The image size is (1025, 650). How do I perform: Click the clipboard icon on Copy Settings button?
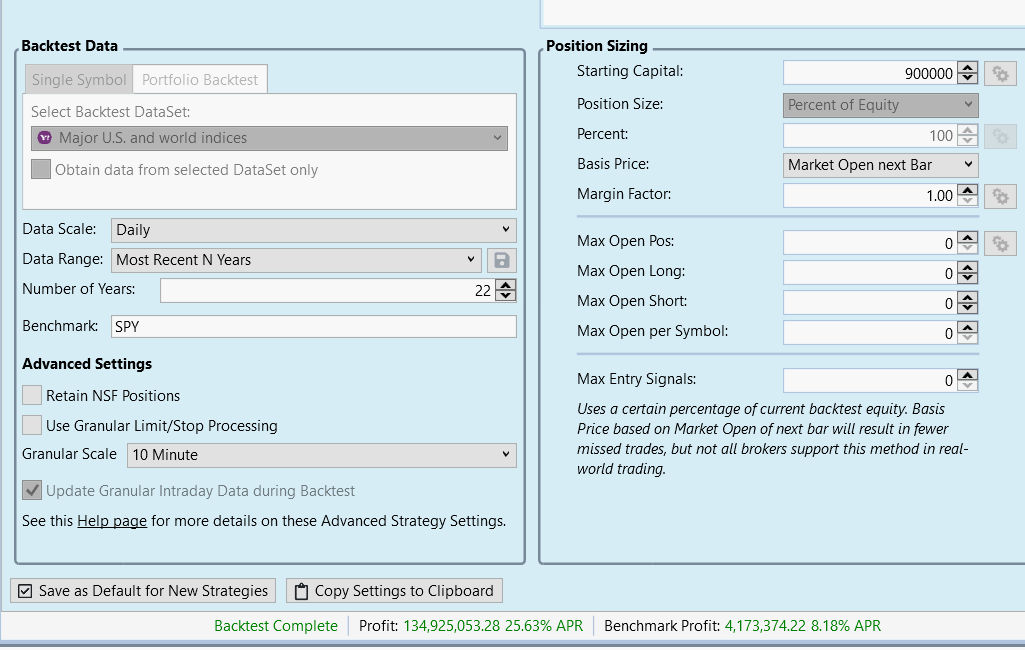coord(300,591)
